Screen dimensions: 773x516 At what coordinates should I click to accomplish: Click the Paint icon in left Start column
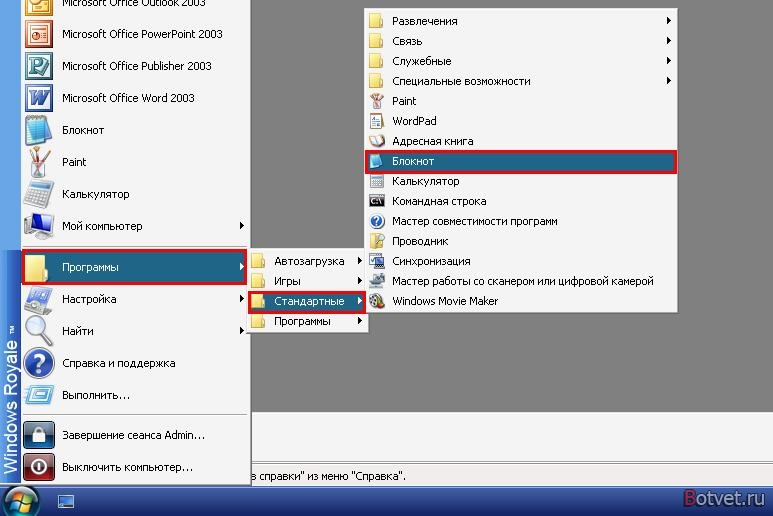[x=38, y=162]
